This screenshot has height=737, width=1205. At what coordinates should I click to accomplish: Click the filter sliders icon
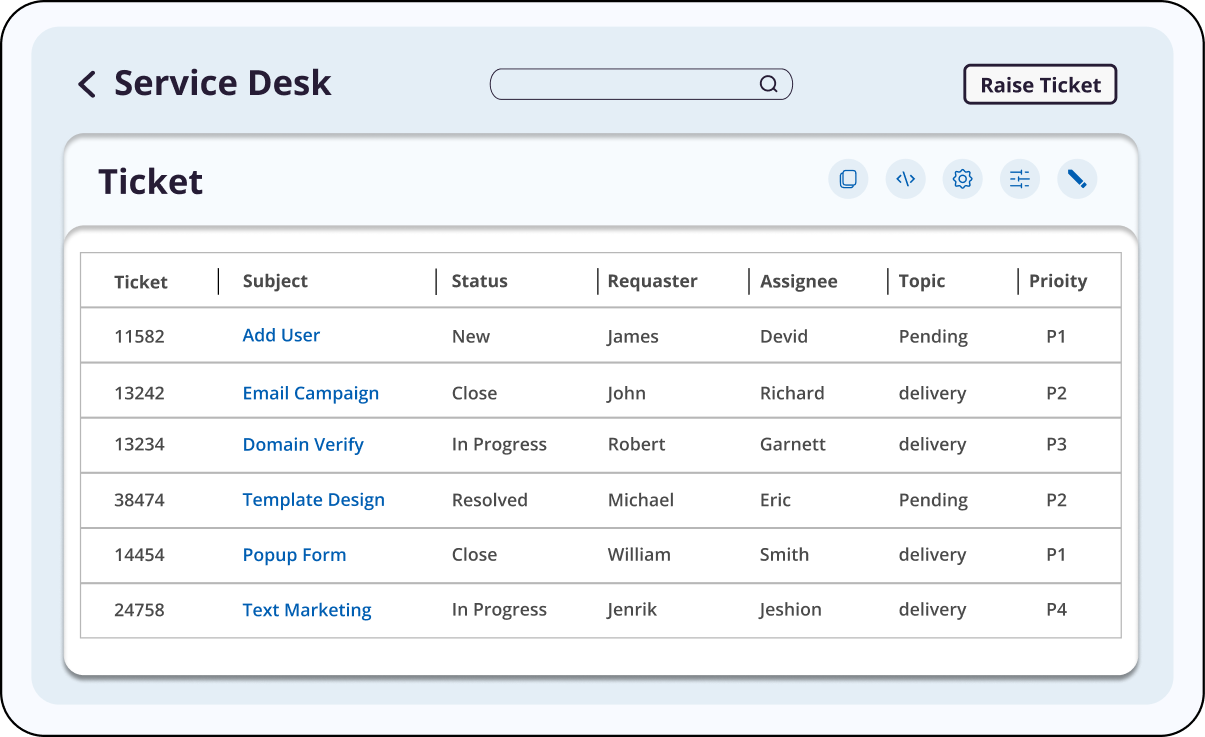1019,179
